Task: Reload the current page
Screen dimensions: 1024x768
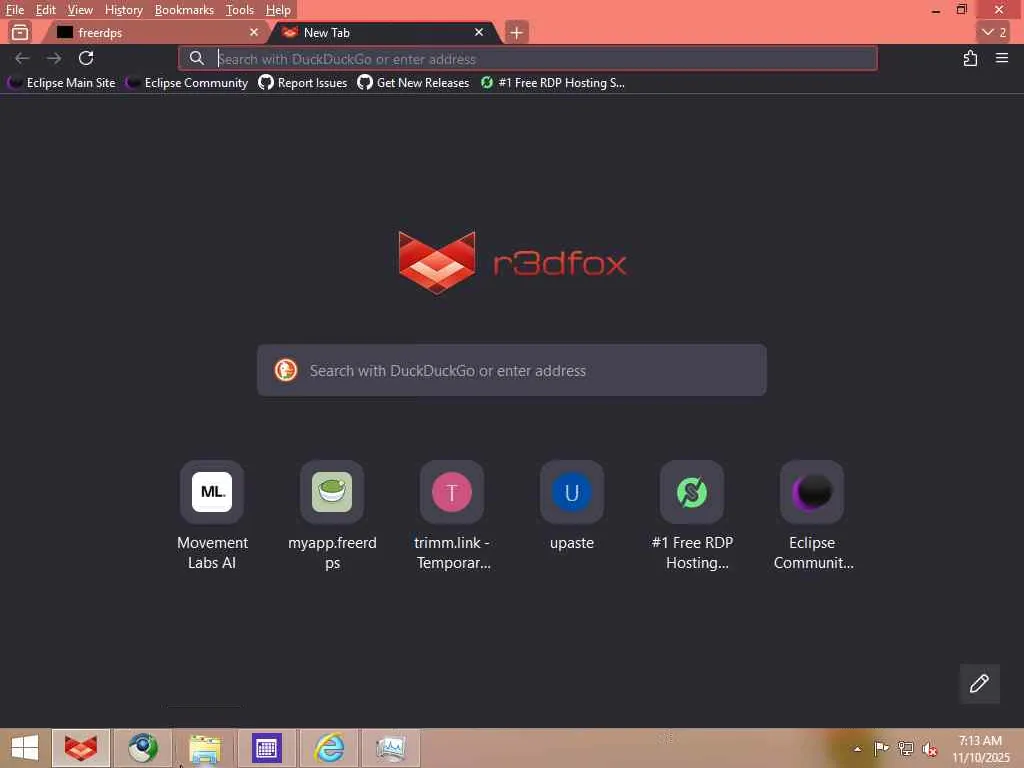Action: (86, 58)
